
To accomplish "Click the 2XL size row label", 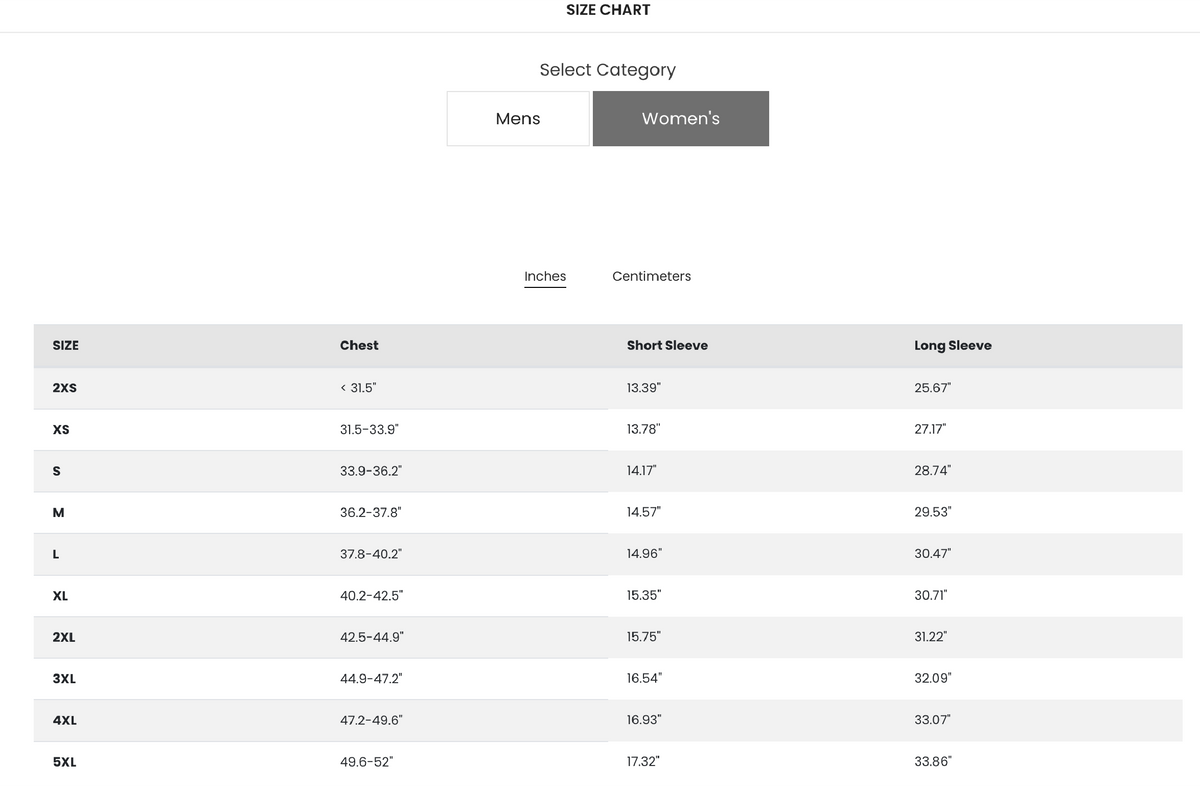I will click(64, 636).
